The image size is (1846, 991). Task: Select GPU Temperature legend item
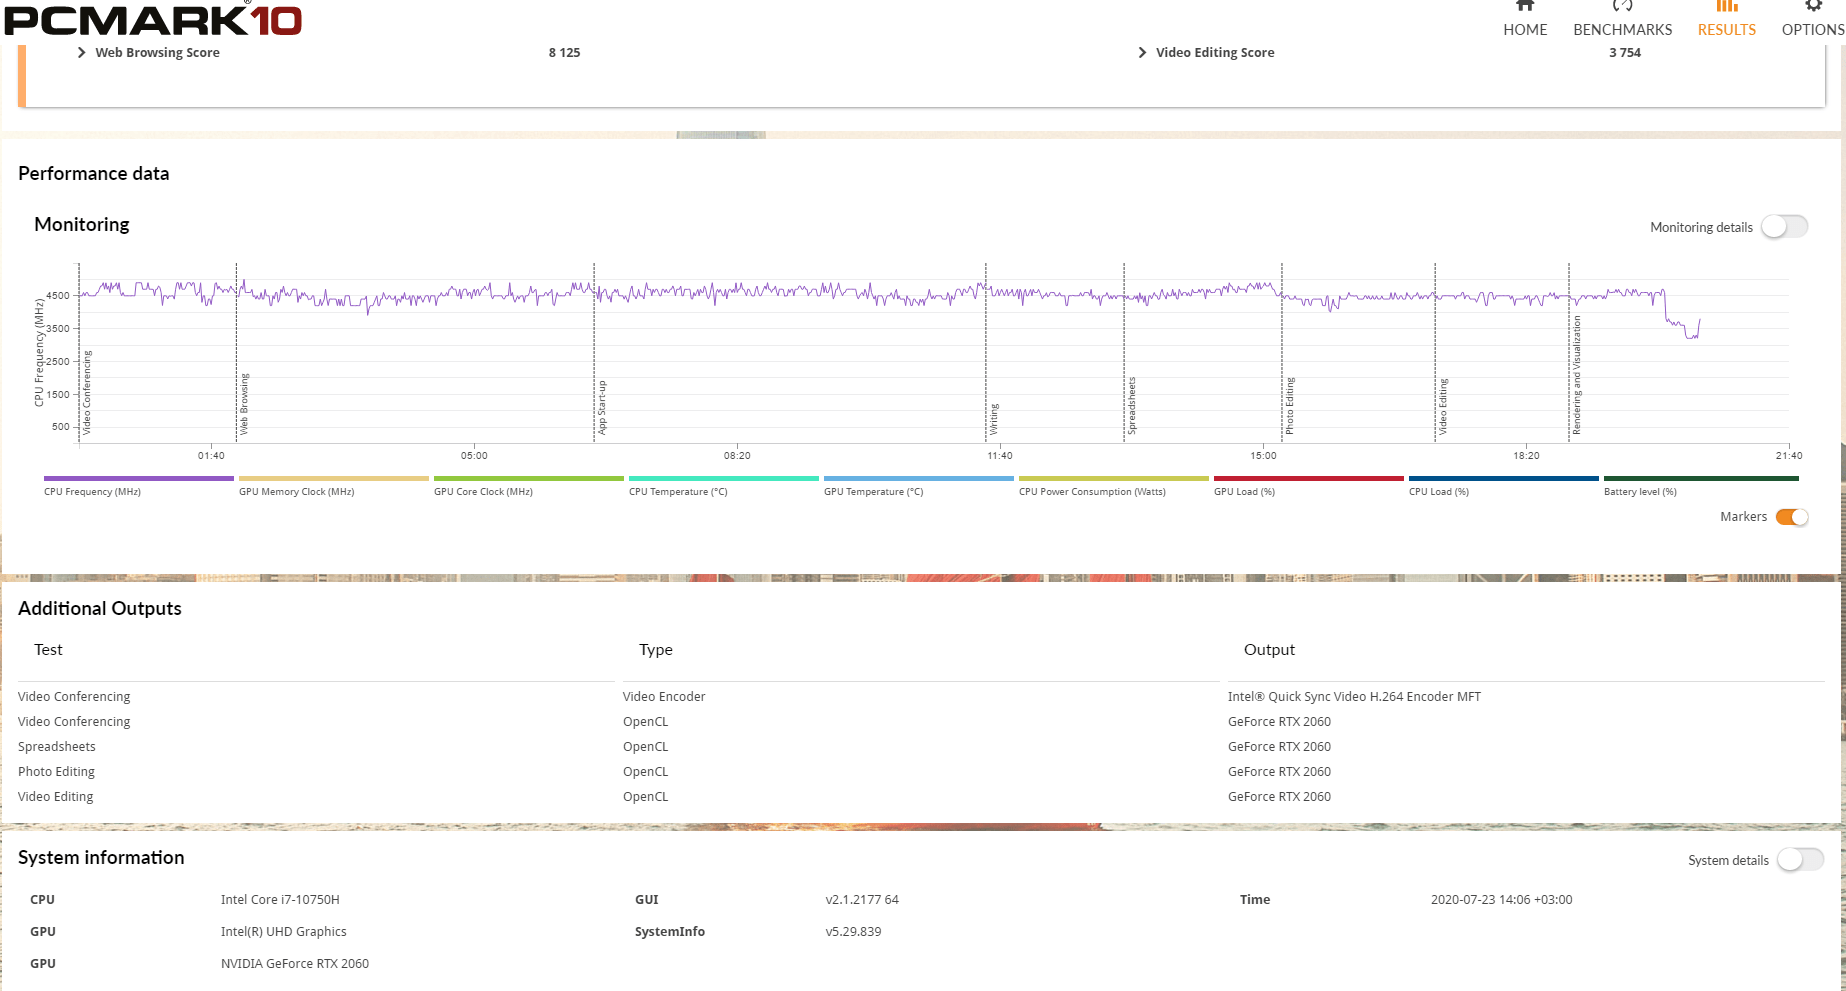[918, 479]
